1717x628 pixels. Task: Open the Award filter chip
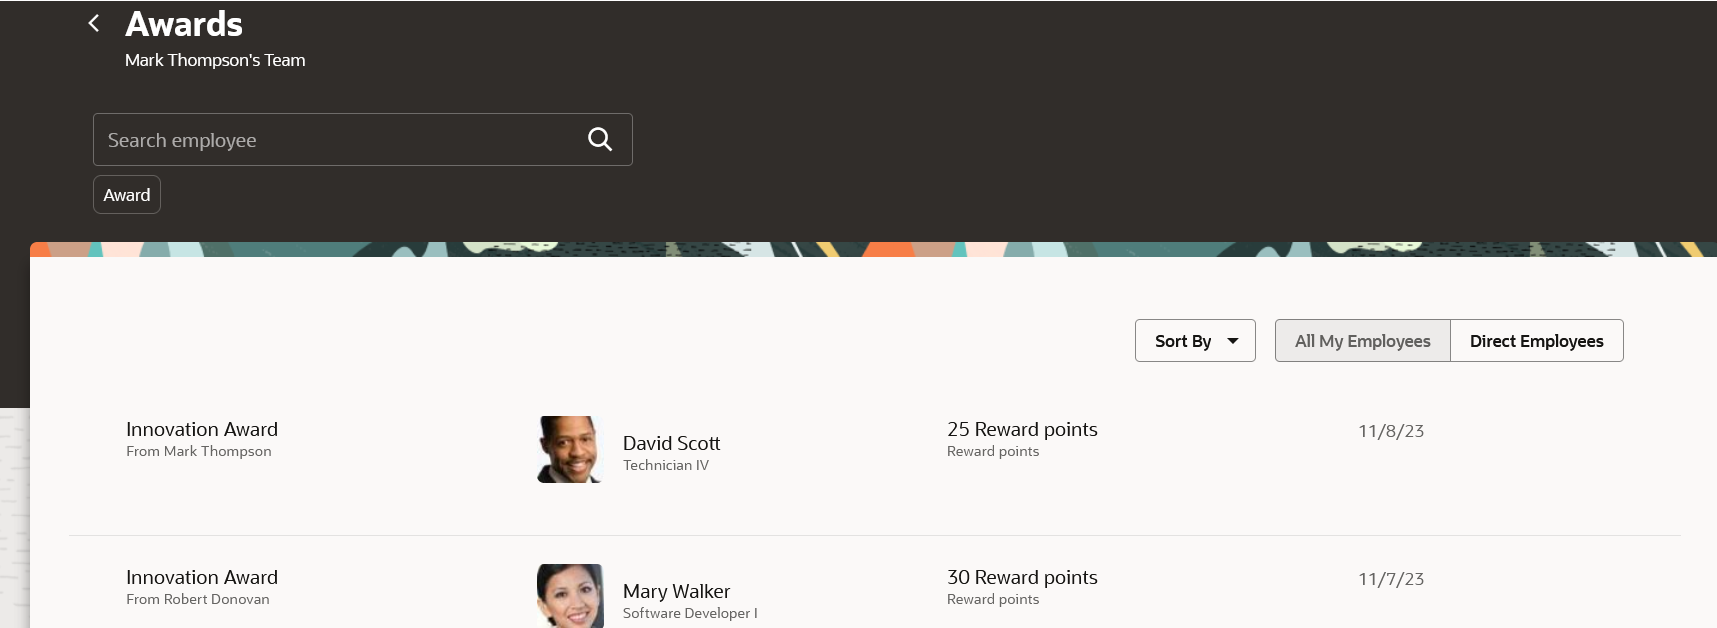pyautogui.click(x=127, y=195)
